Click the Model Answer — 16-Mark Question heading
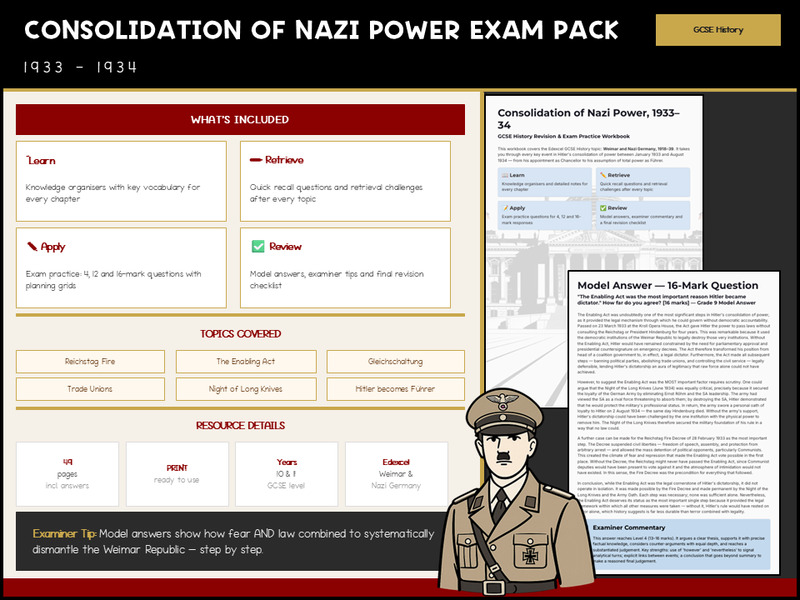This screenshot has height=600, width=800. click(x=667, y=285)
